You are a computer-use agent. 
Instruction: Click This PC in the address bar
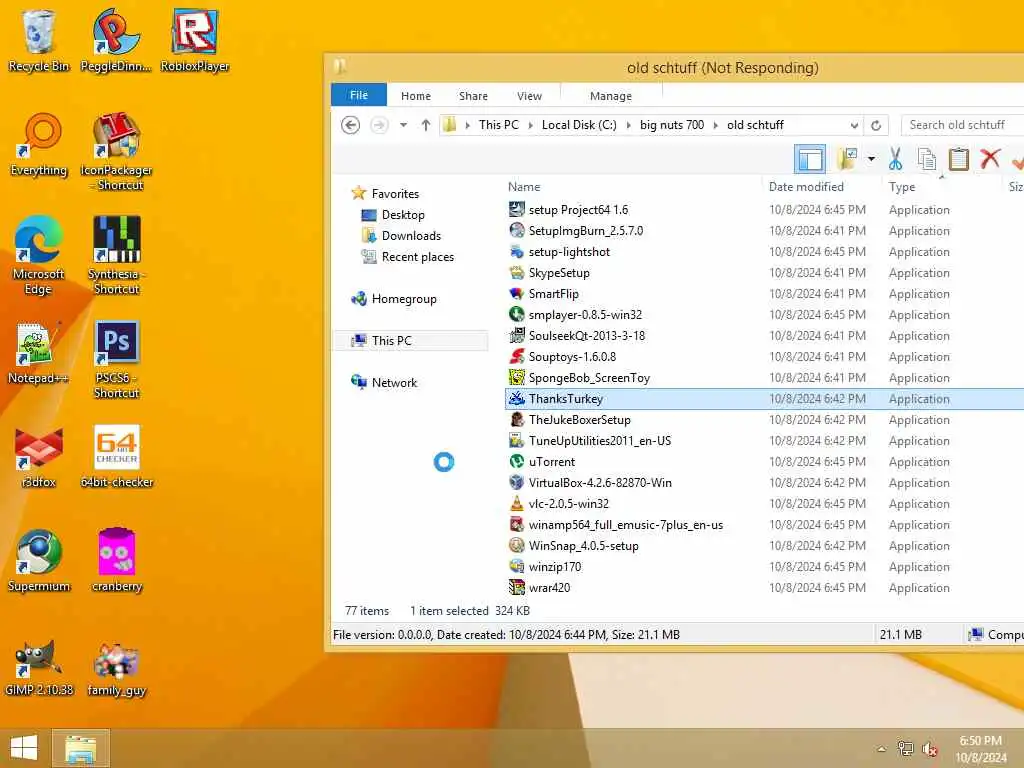498,125
